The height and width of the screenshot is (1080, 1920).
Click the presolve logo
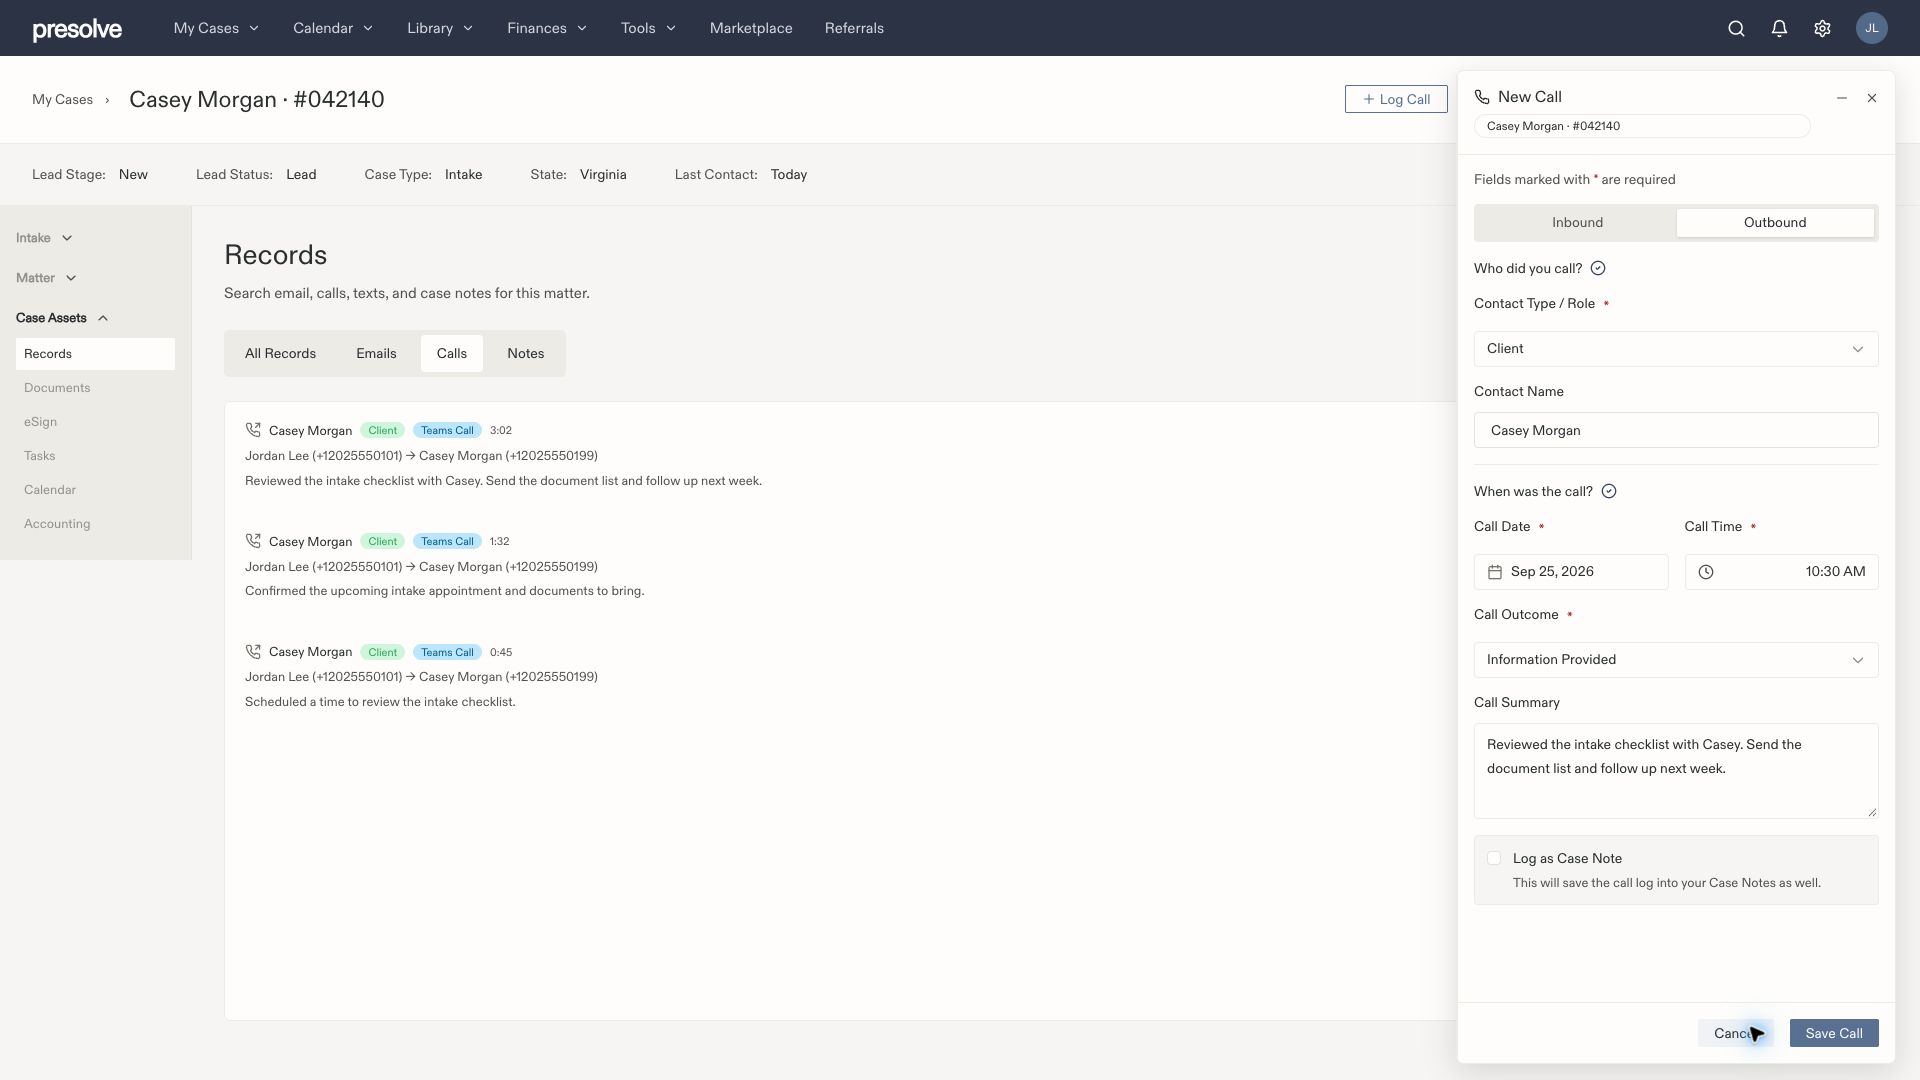pyautogui.click(x=77, y=29)
